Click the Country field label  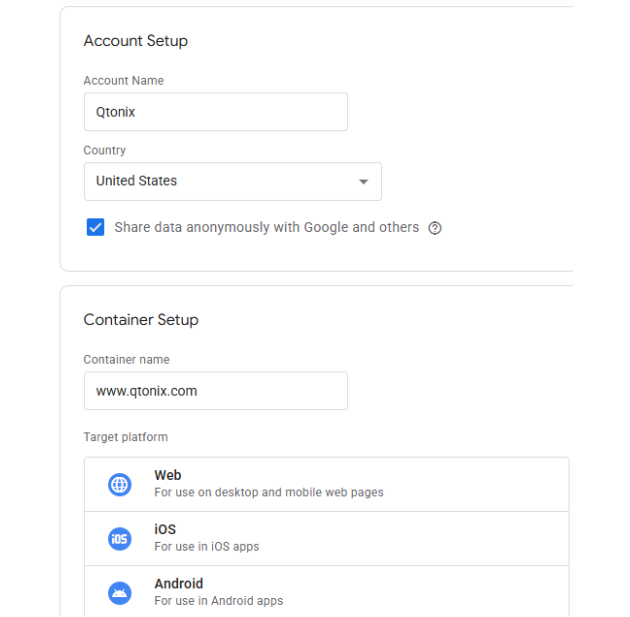[105, 150]
